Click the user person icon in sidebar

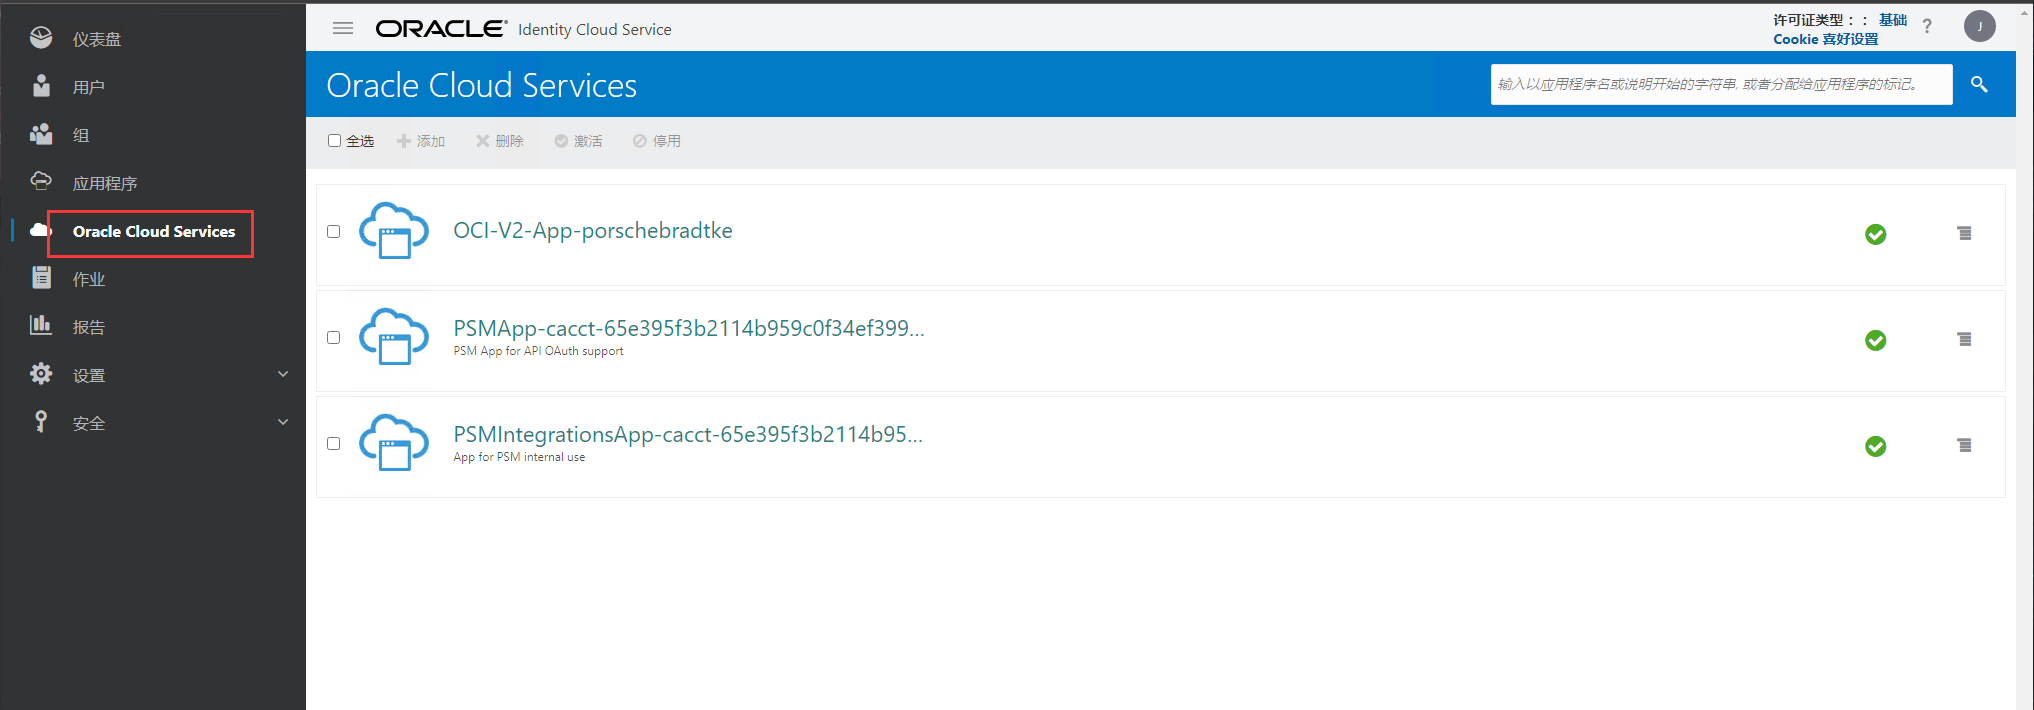[41, 86]
